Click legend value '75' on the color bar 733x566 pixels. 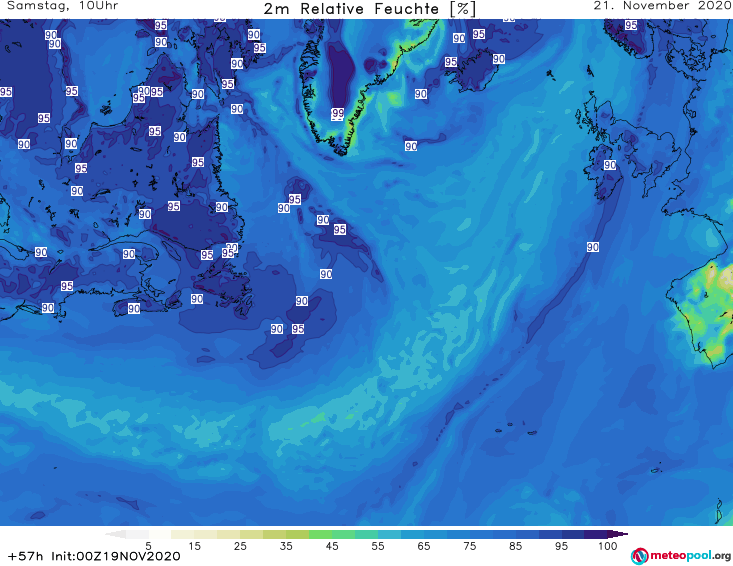coord(469,546)
